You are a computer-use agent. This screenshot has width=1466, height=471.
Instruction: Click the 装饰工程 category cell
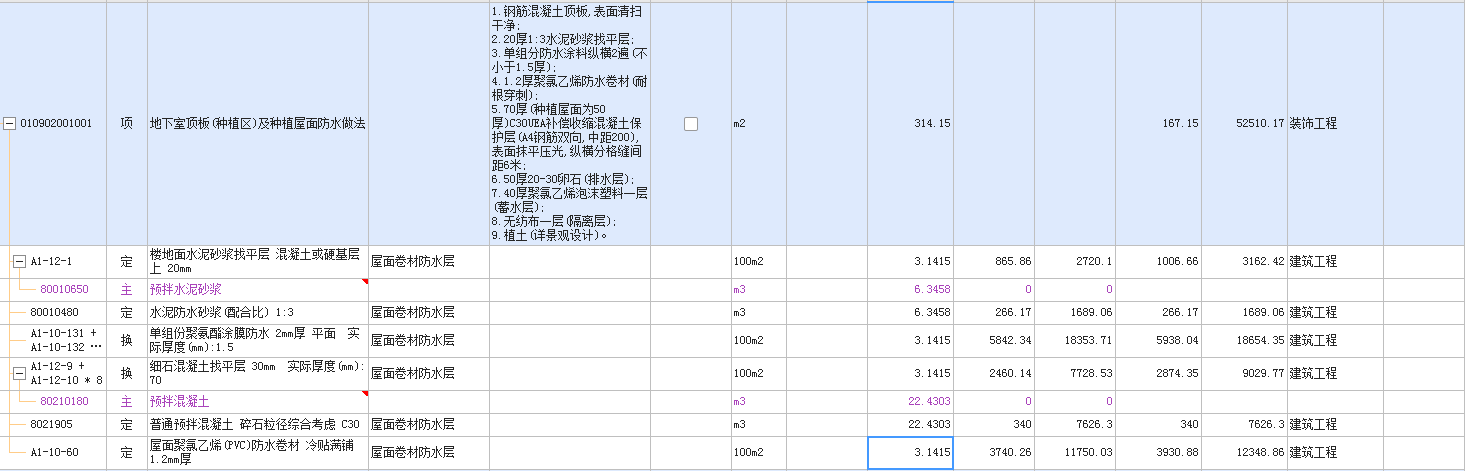(1335, 124)
